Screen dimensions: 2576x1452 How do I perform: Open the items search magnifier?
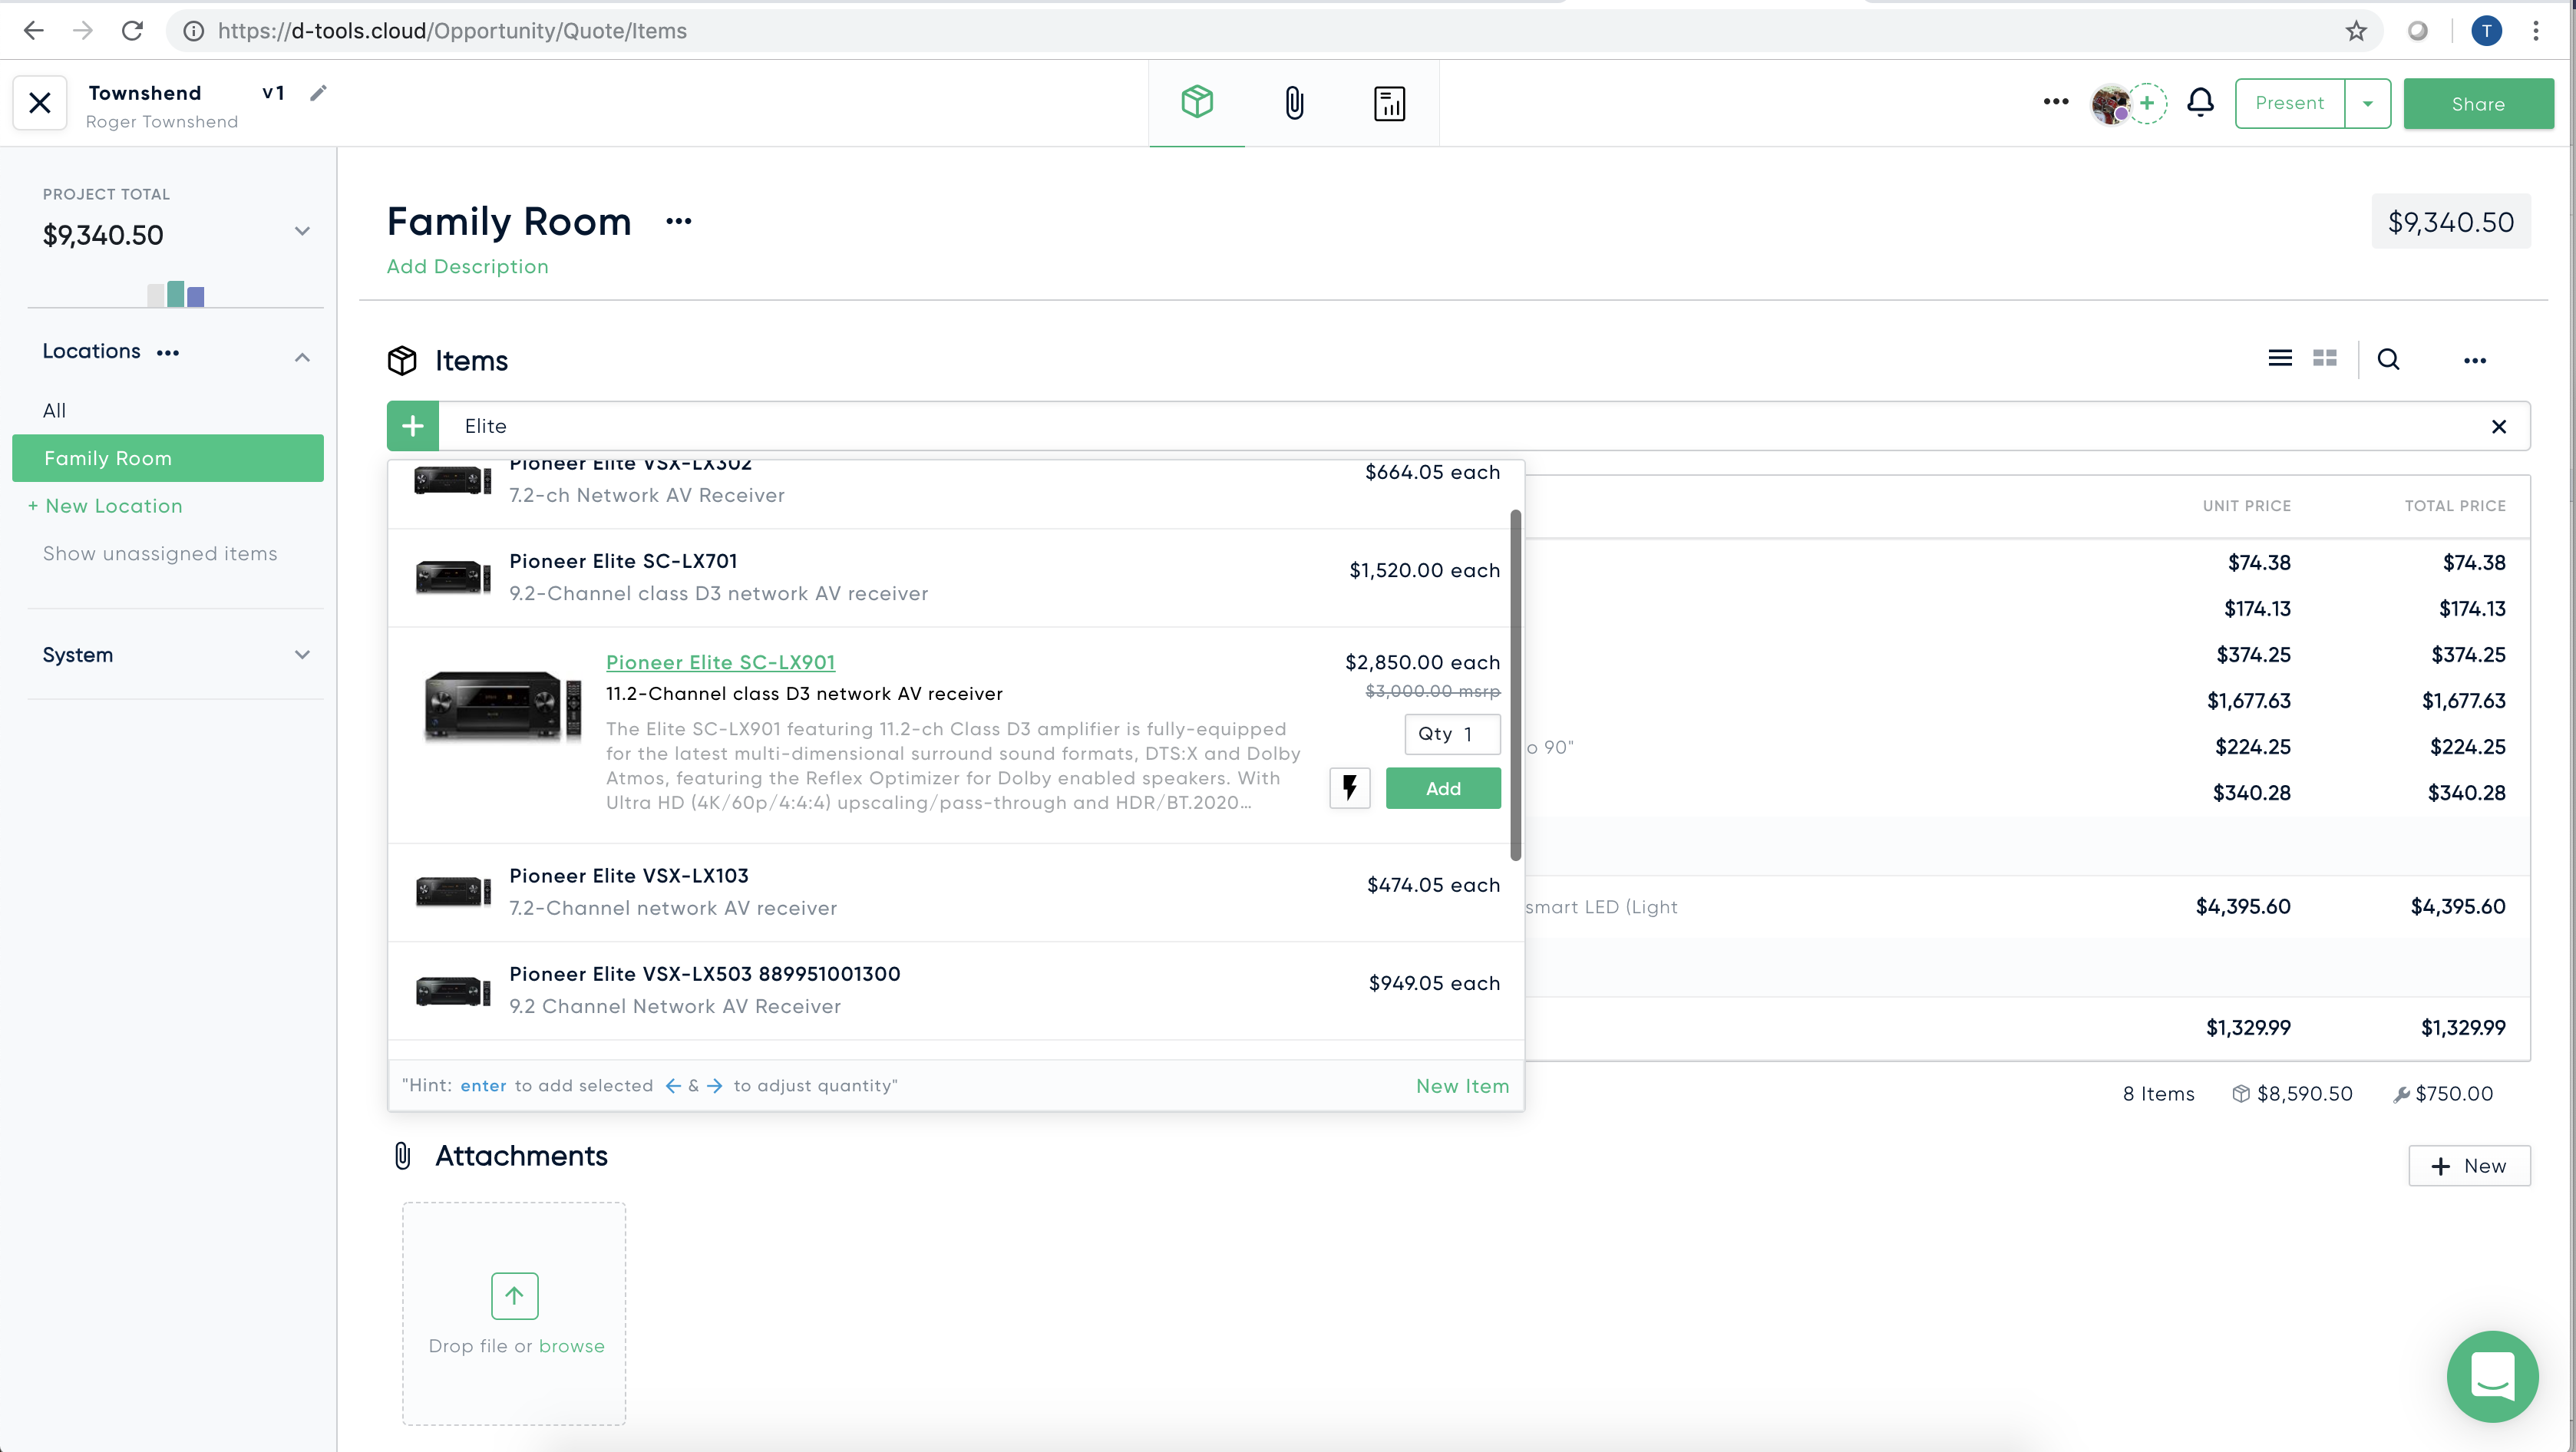point(2389,359)
